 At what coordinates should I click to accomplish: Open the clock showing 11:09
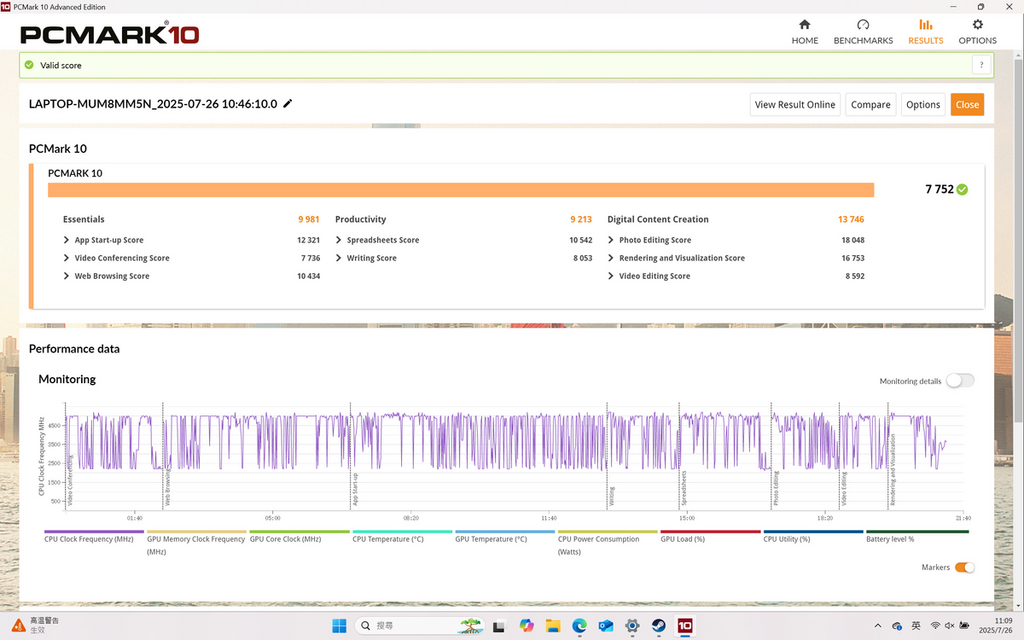click(x=995, y=626)
